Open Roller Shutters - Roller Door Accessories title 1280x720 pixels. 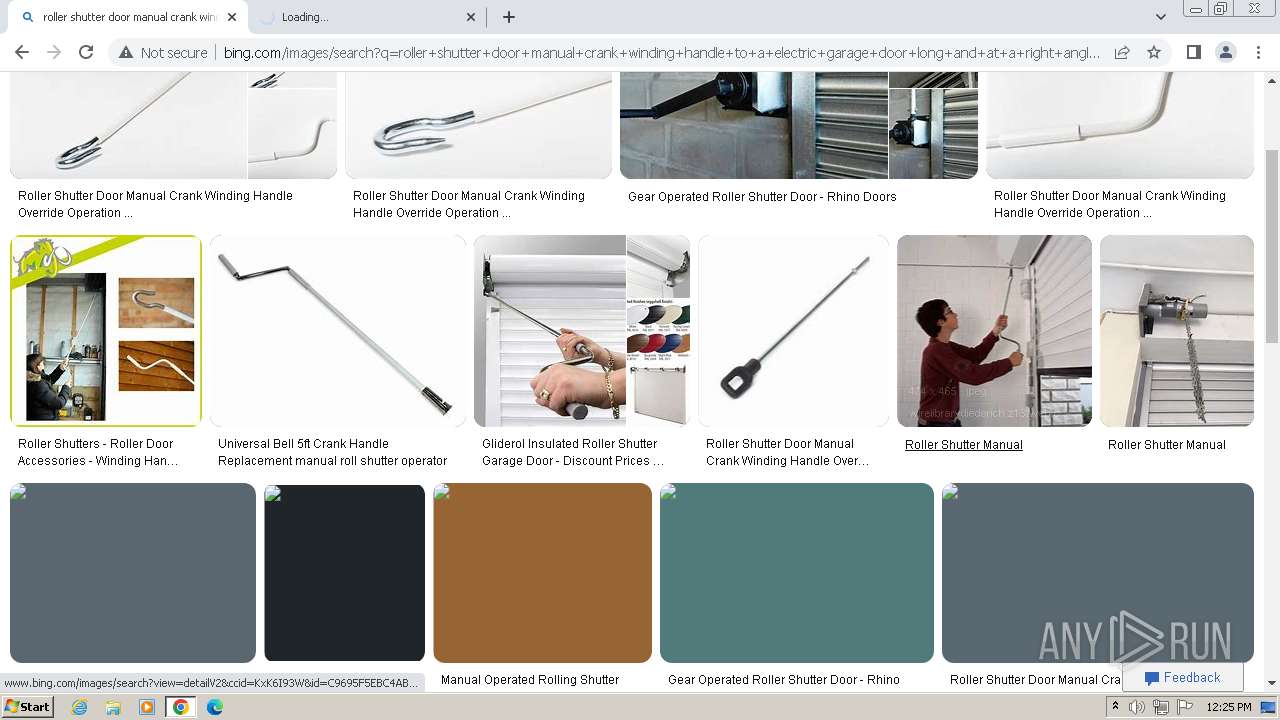click(x=98, y=452)
